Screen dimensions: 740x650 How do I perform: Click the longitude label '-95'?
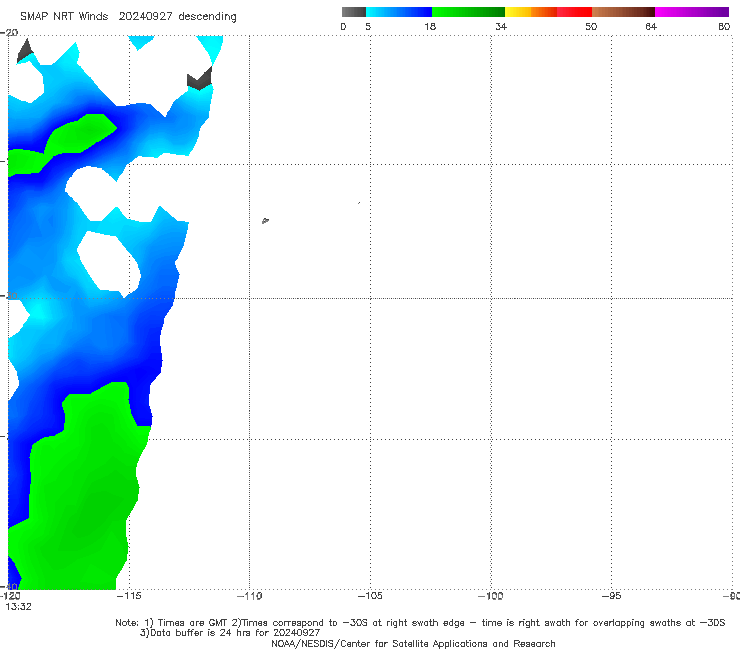point(611,596)
